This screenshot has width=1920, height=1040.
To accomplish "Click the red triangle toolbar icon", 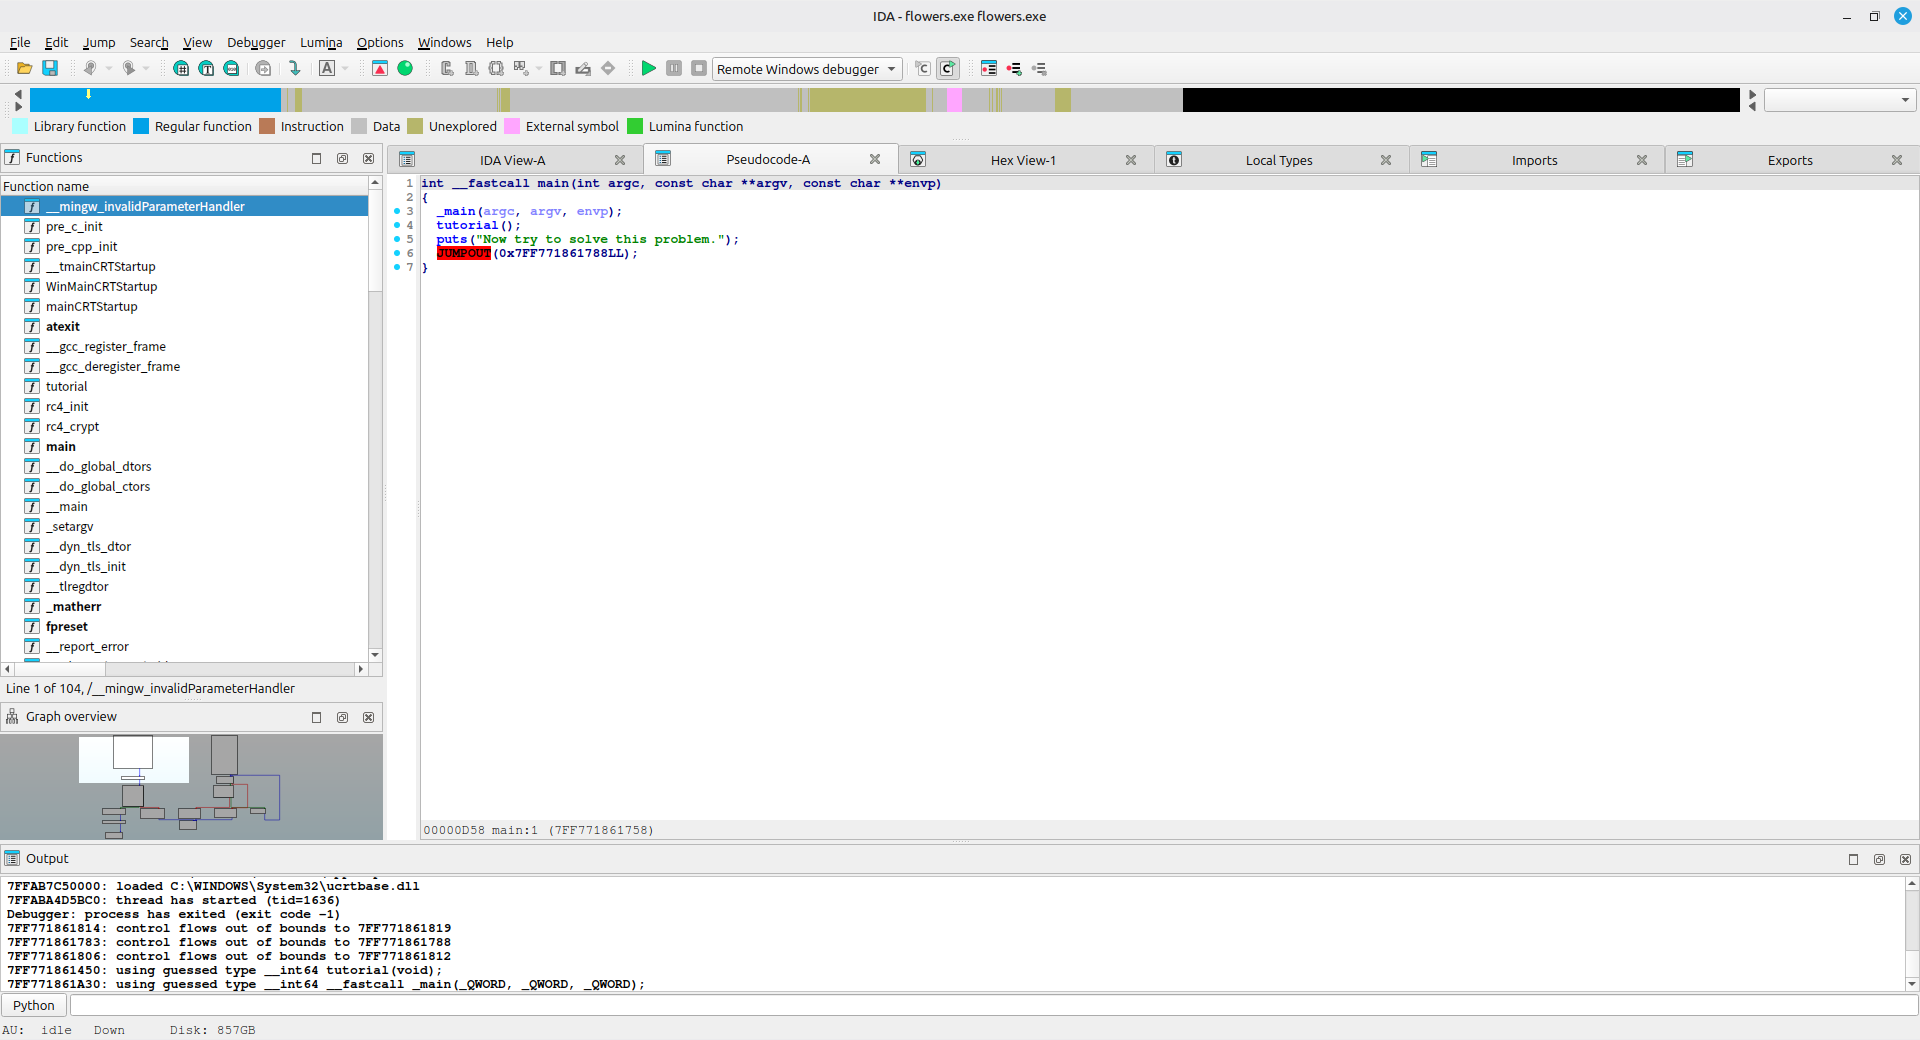I will pos(380,69).
